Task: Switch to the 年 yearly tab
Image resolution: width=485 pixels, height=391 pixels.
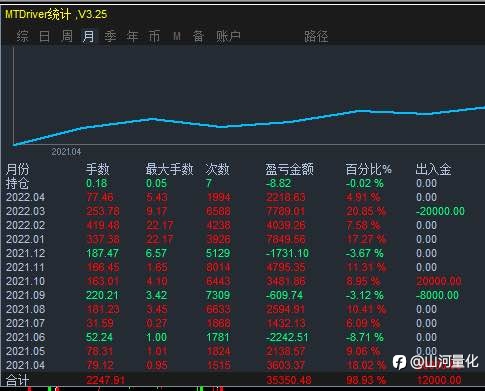Action: point(132,36)
